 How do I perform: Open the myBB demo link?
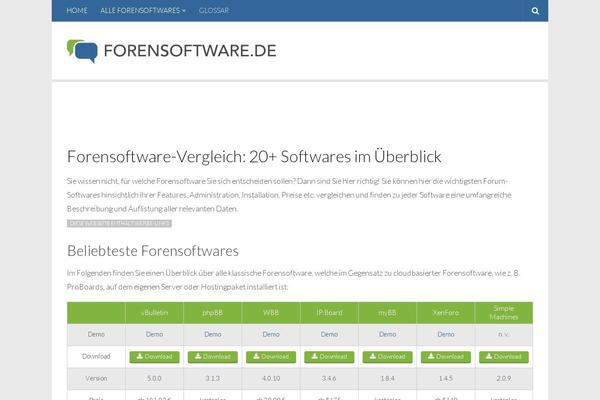[x=387, y=334]
